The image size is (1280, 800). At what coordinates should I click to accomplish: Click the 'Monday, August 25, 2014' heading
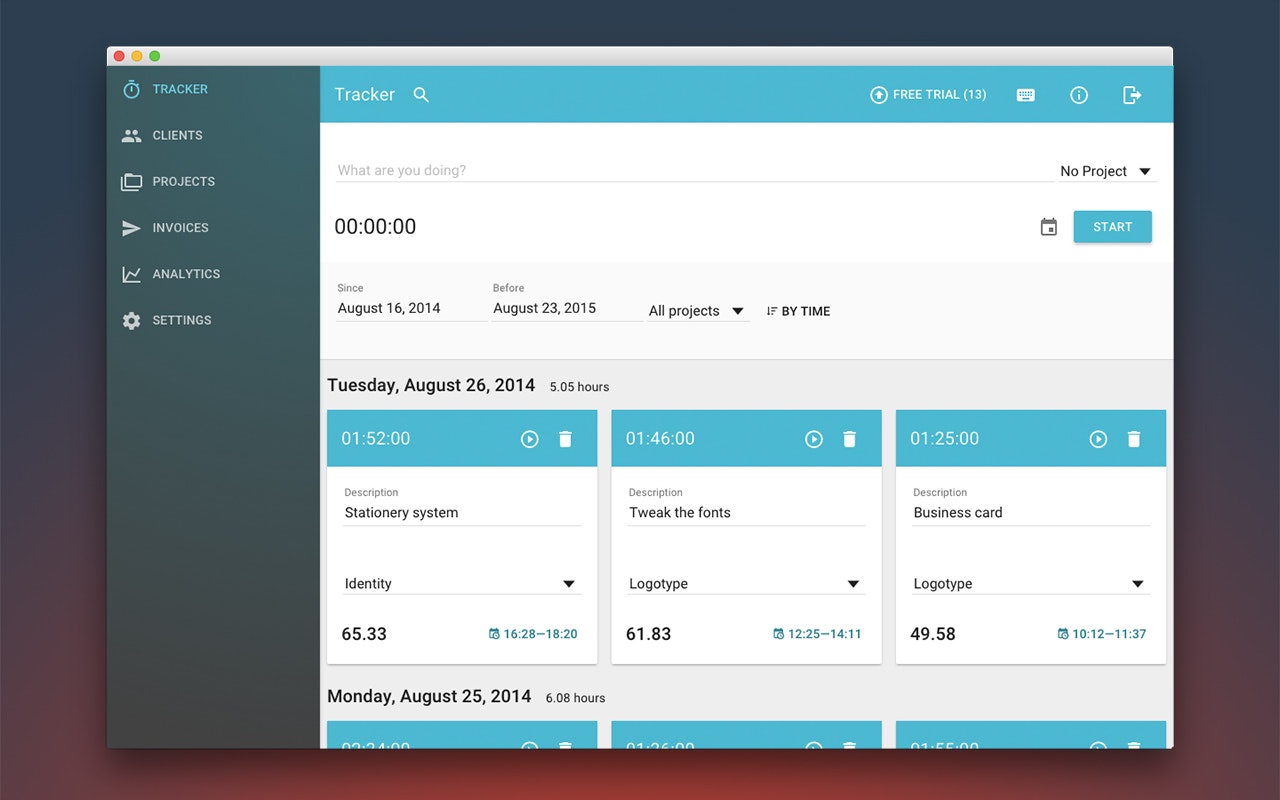(429, 697)
